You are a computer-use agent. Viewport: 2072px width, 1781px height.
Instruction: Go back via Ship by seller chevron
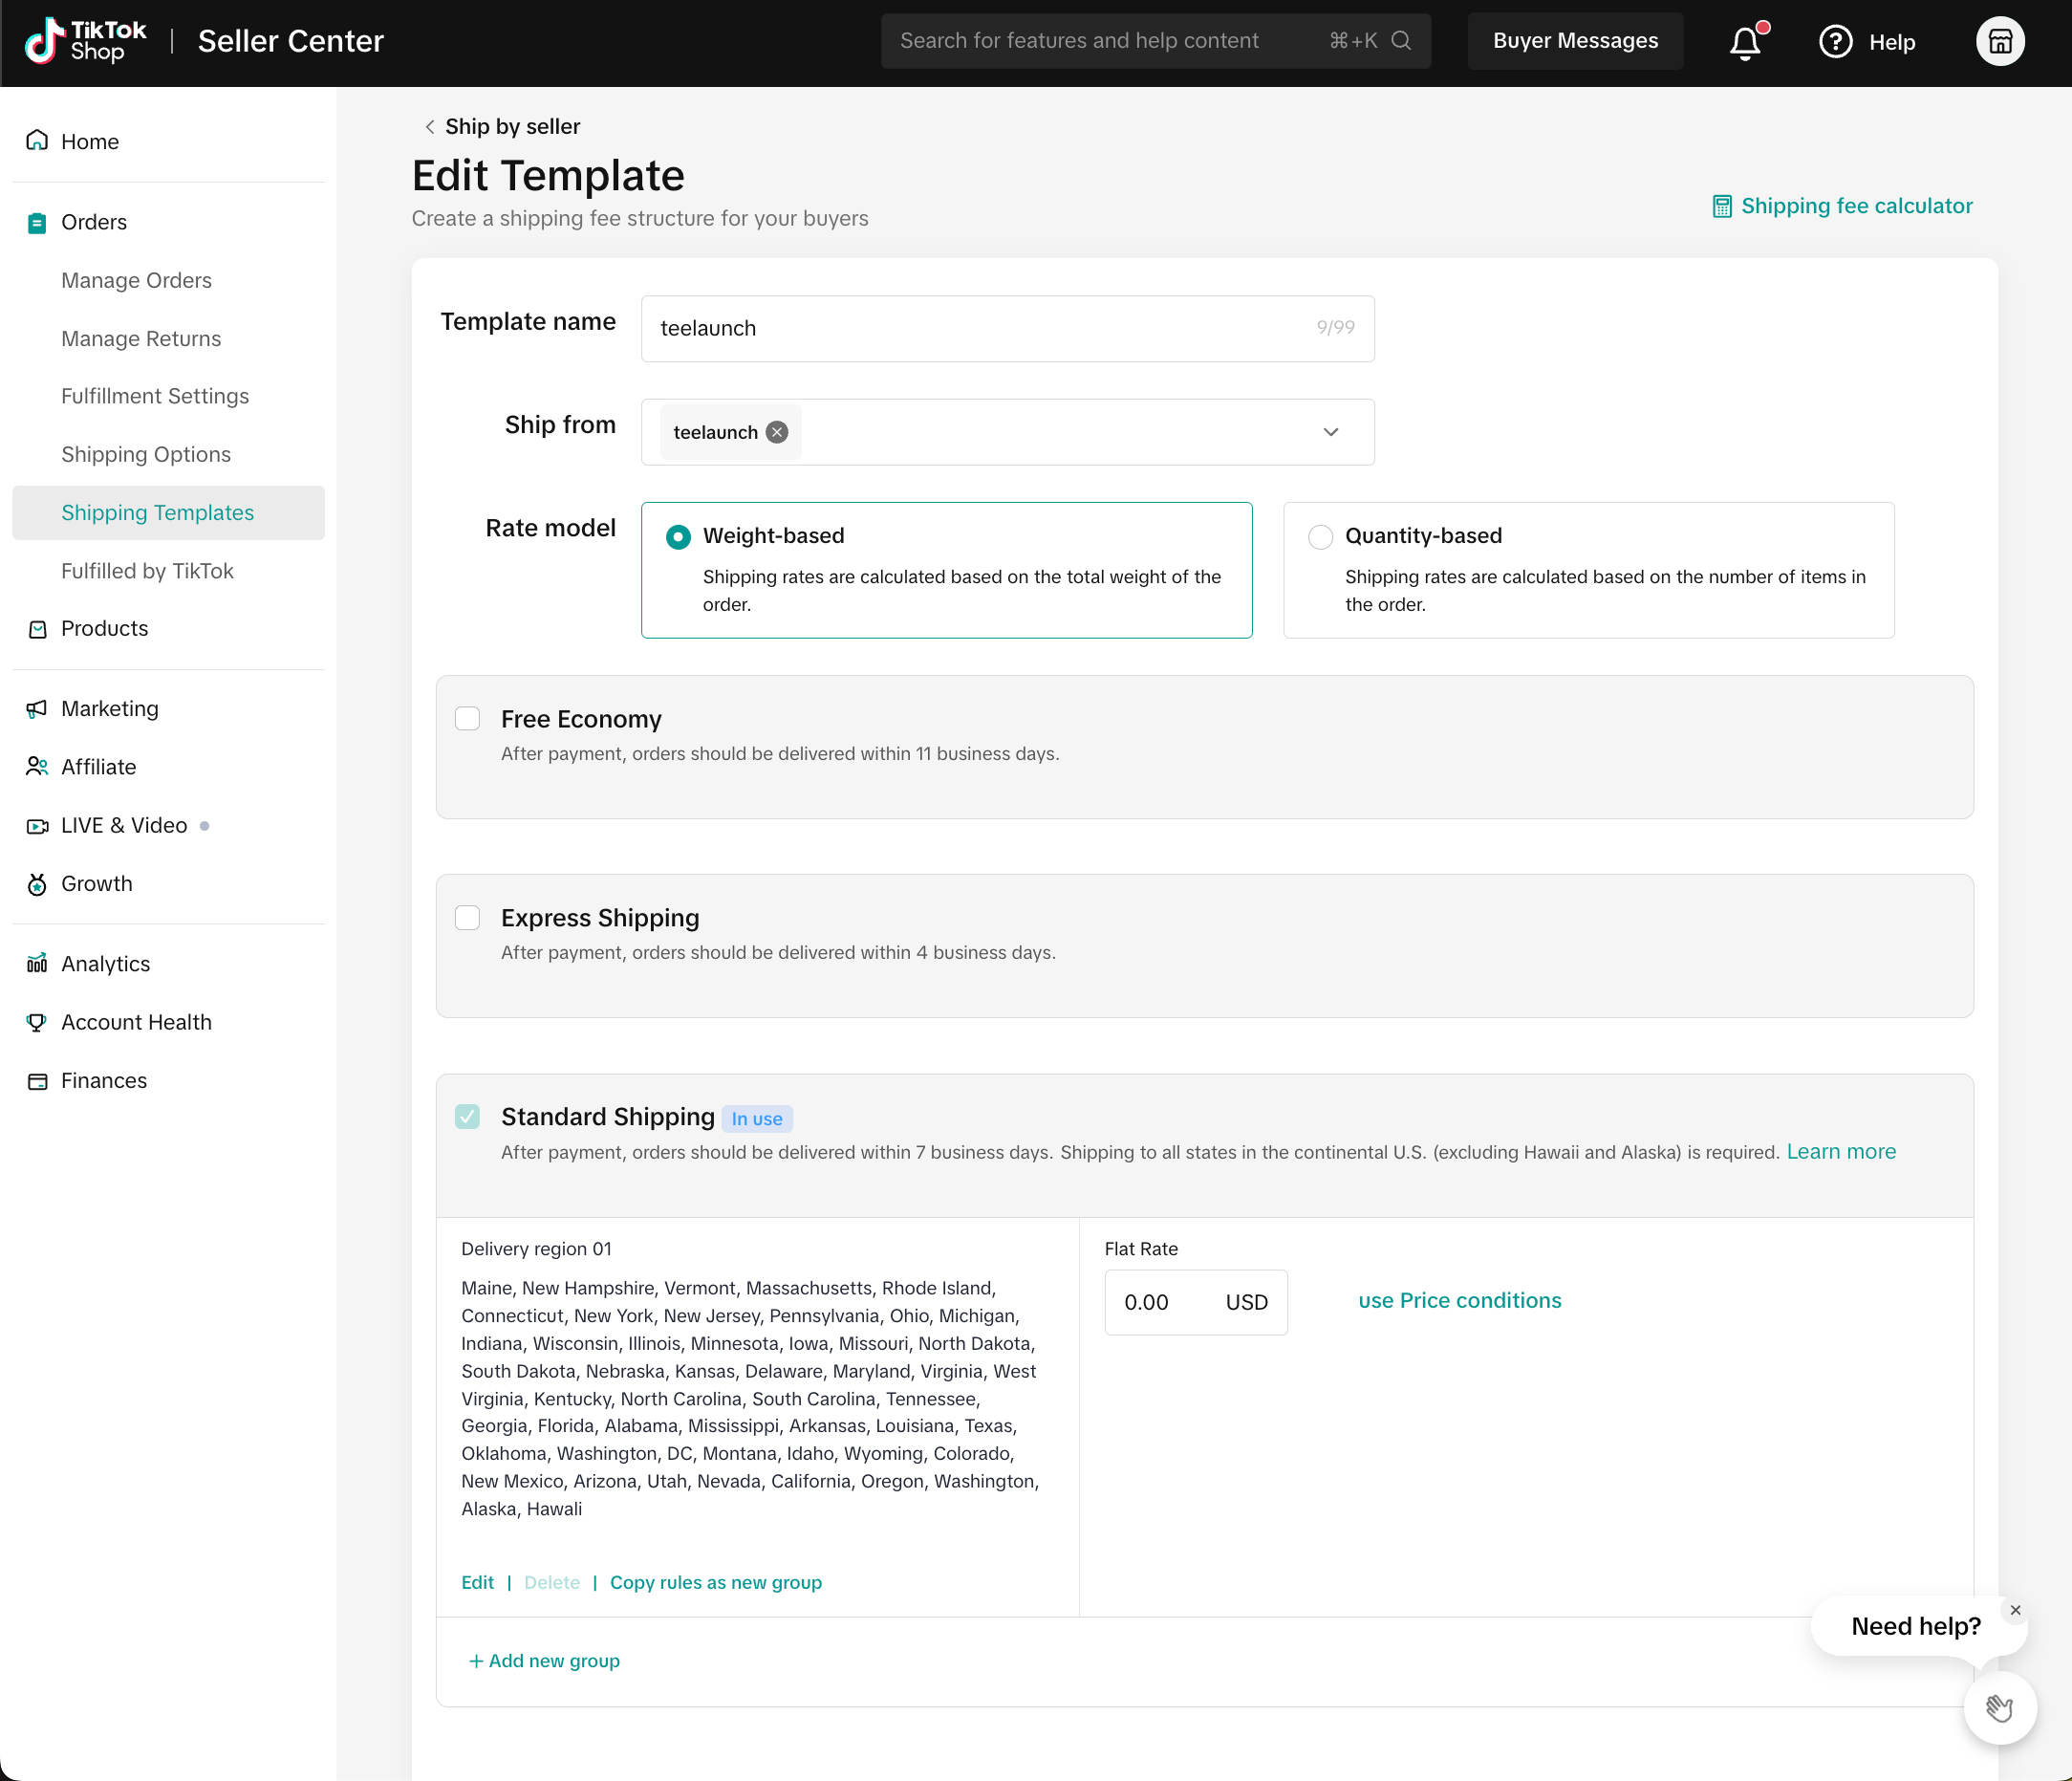point(430,127)
